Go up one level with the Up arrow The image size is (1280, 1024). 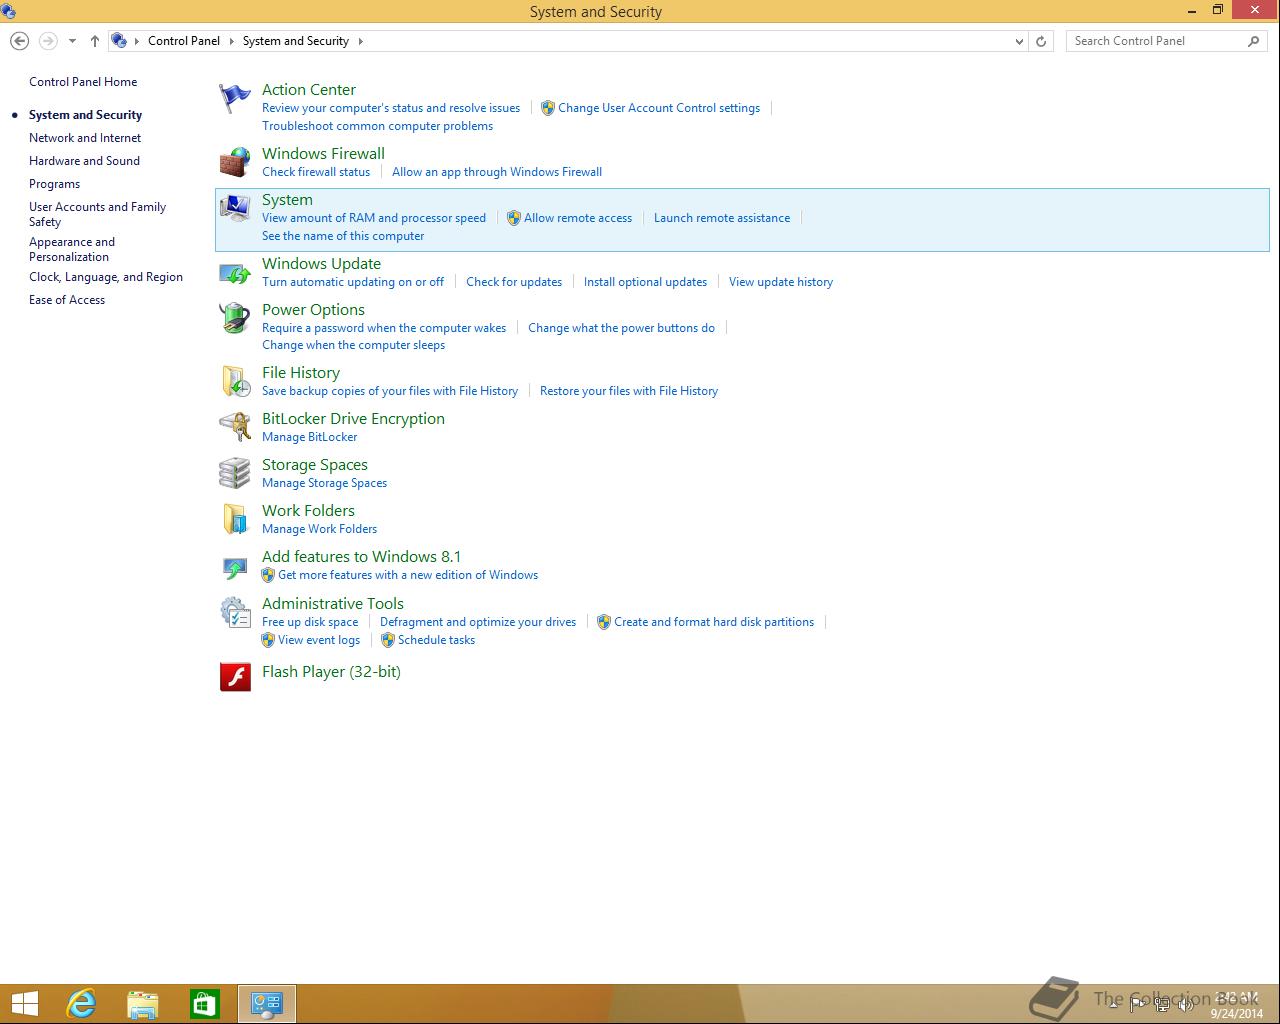pyautogui.click(x=95, y=41)
